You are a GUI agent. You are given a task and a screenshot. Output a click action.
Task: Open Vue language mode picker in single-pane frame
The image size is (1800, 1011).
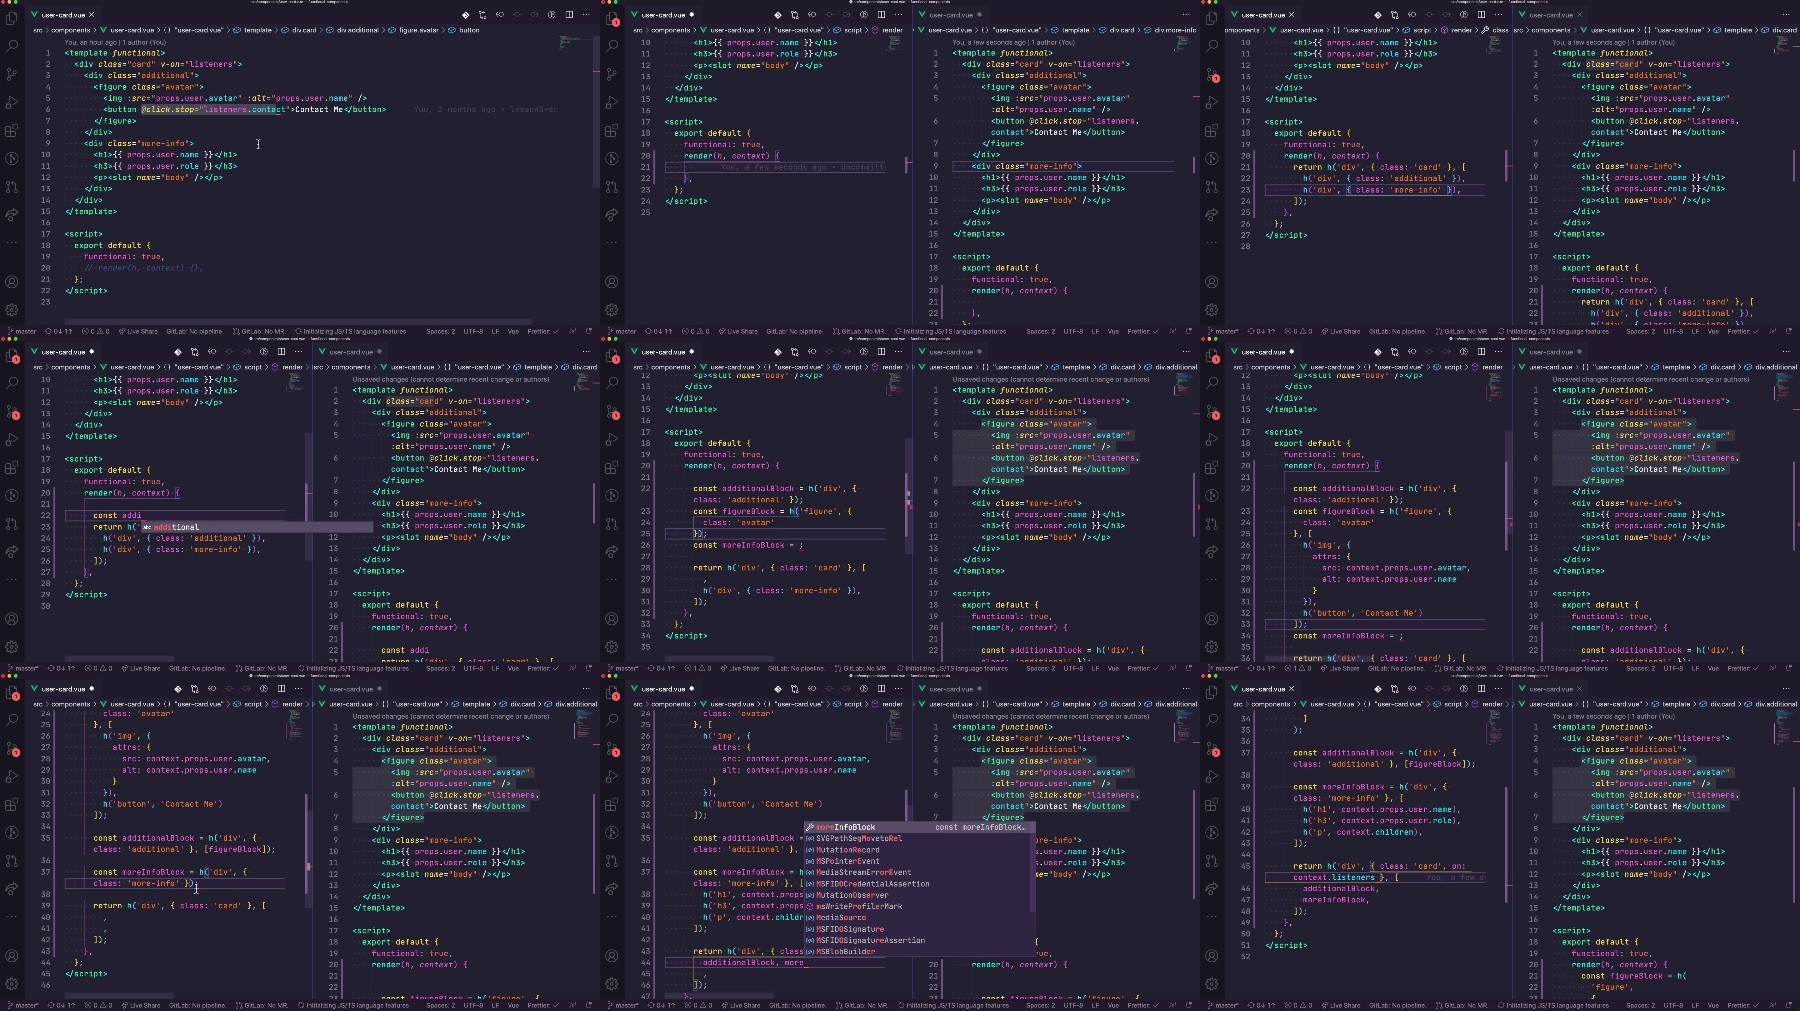pyautogui.click(x=513, y=331)
